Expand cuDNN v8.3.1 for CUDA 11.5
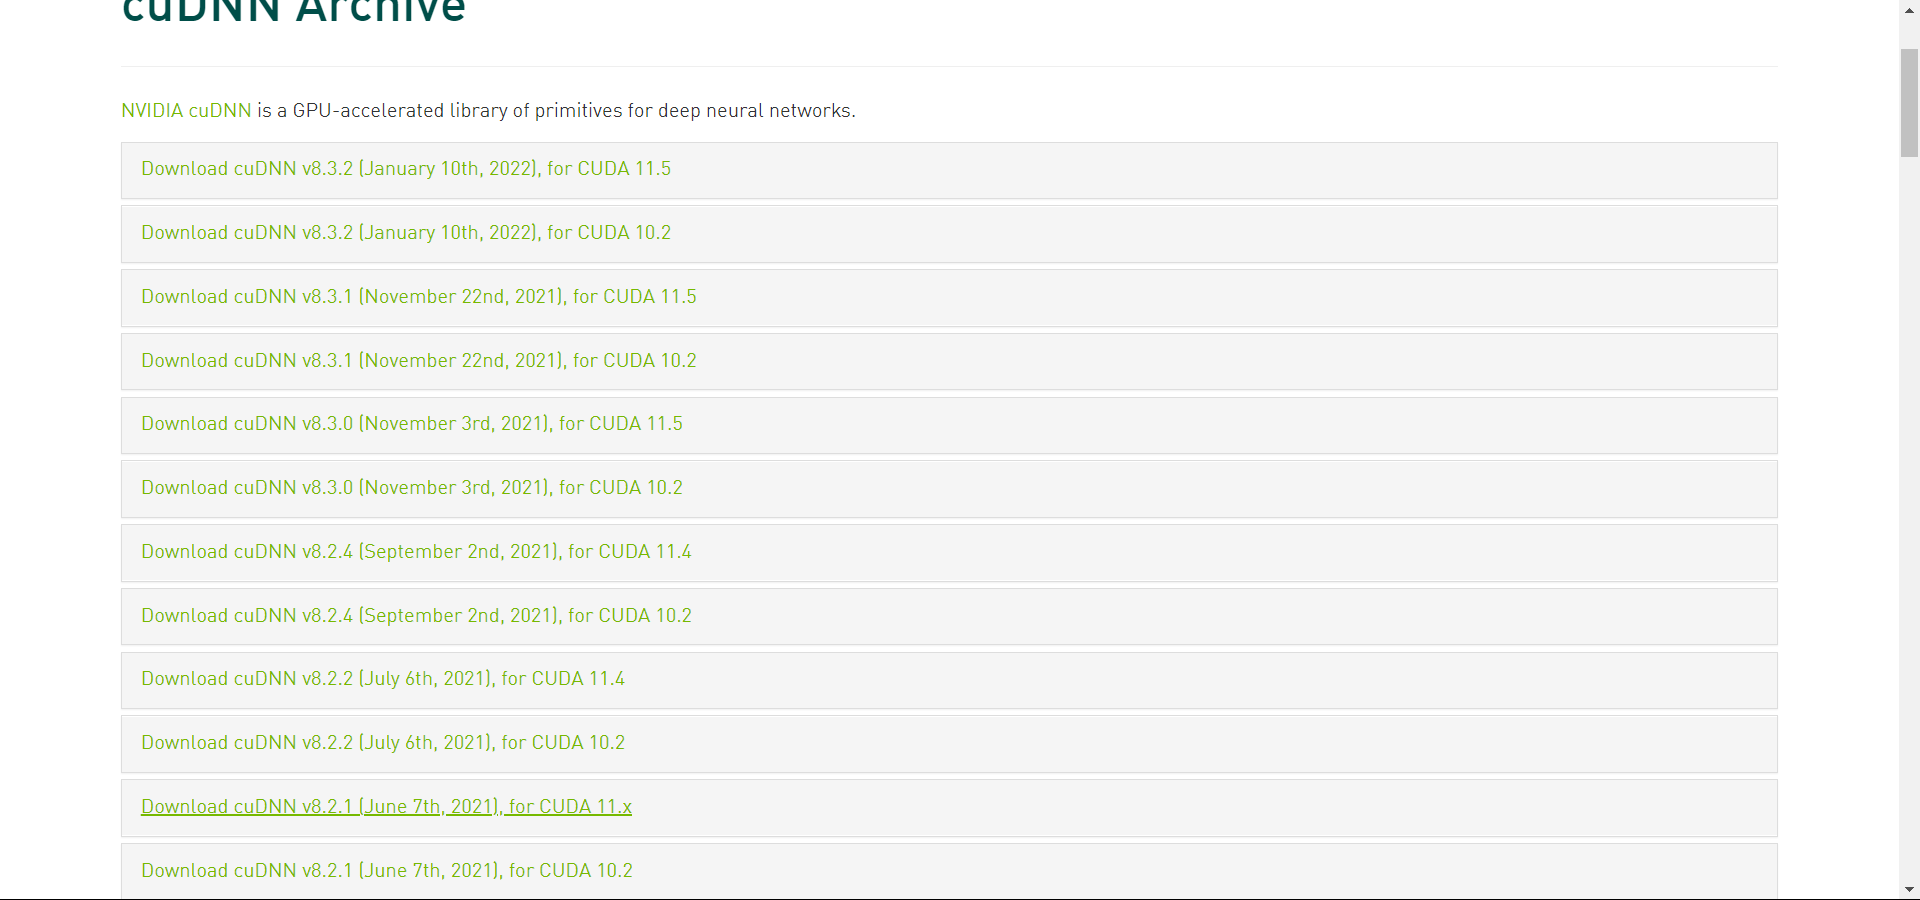This screenshot has width=1920, height=900. click(x=419, y=297)
